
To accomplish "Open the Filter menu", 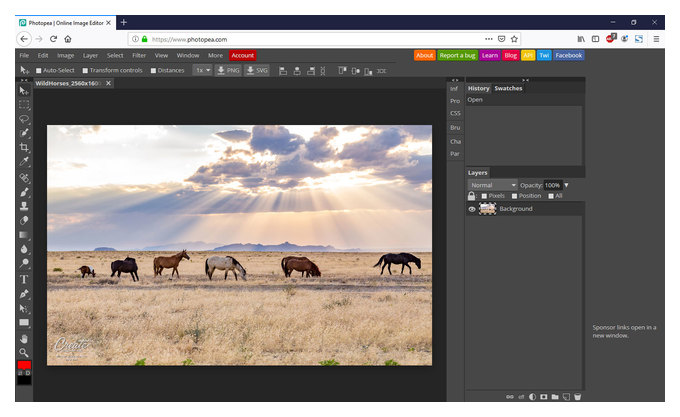I will (139, 55).
